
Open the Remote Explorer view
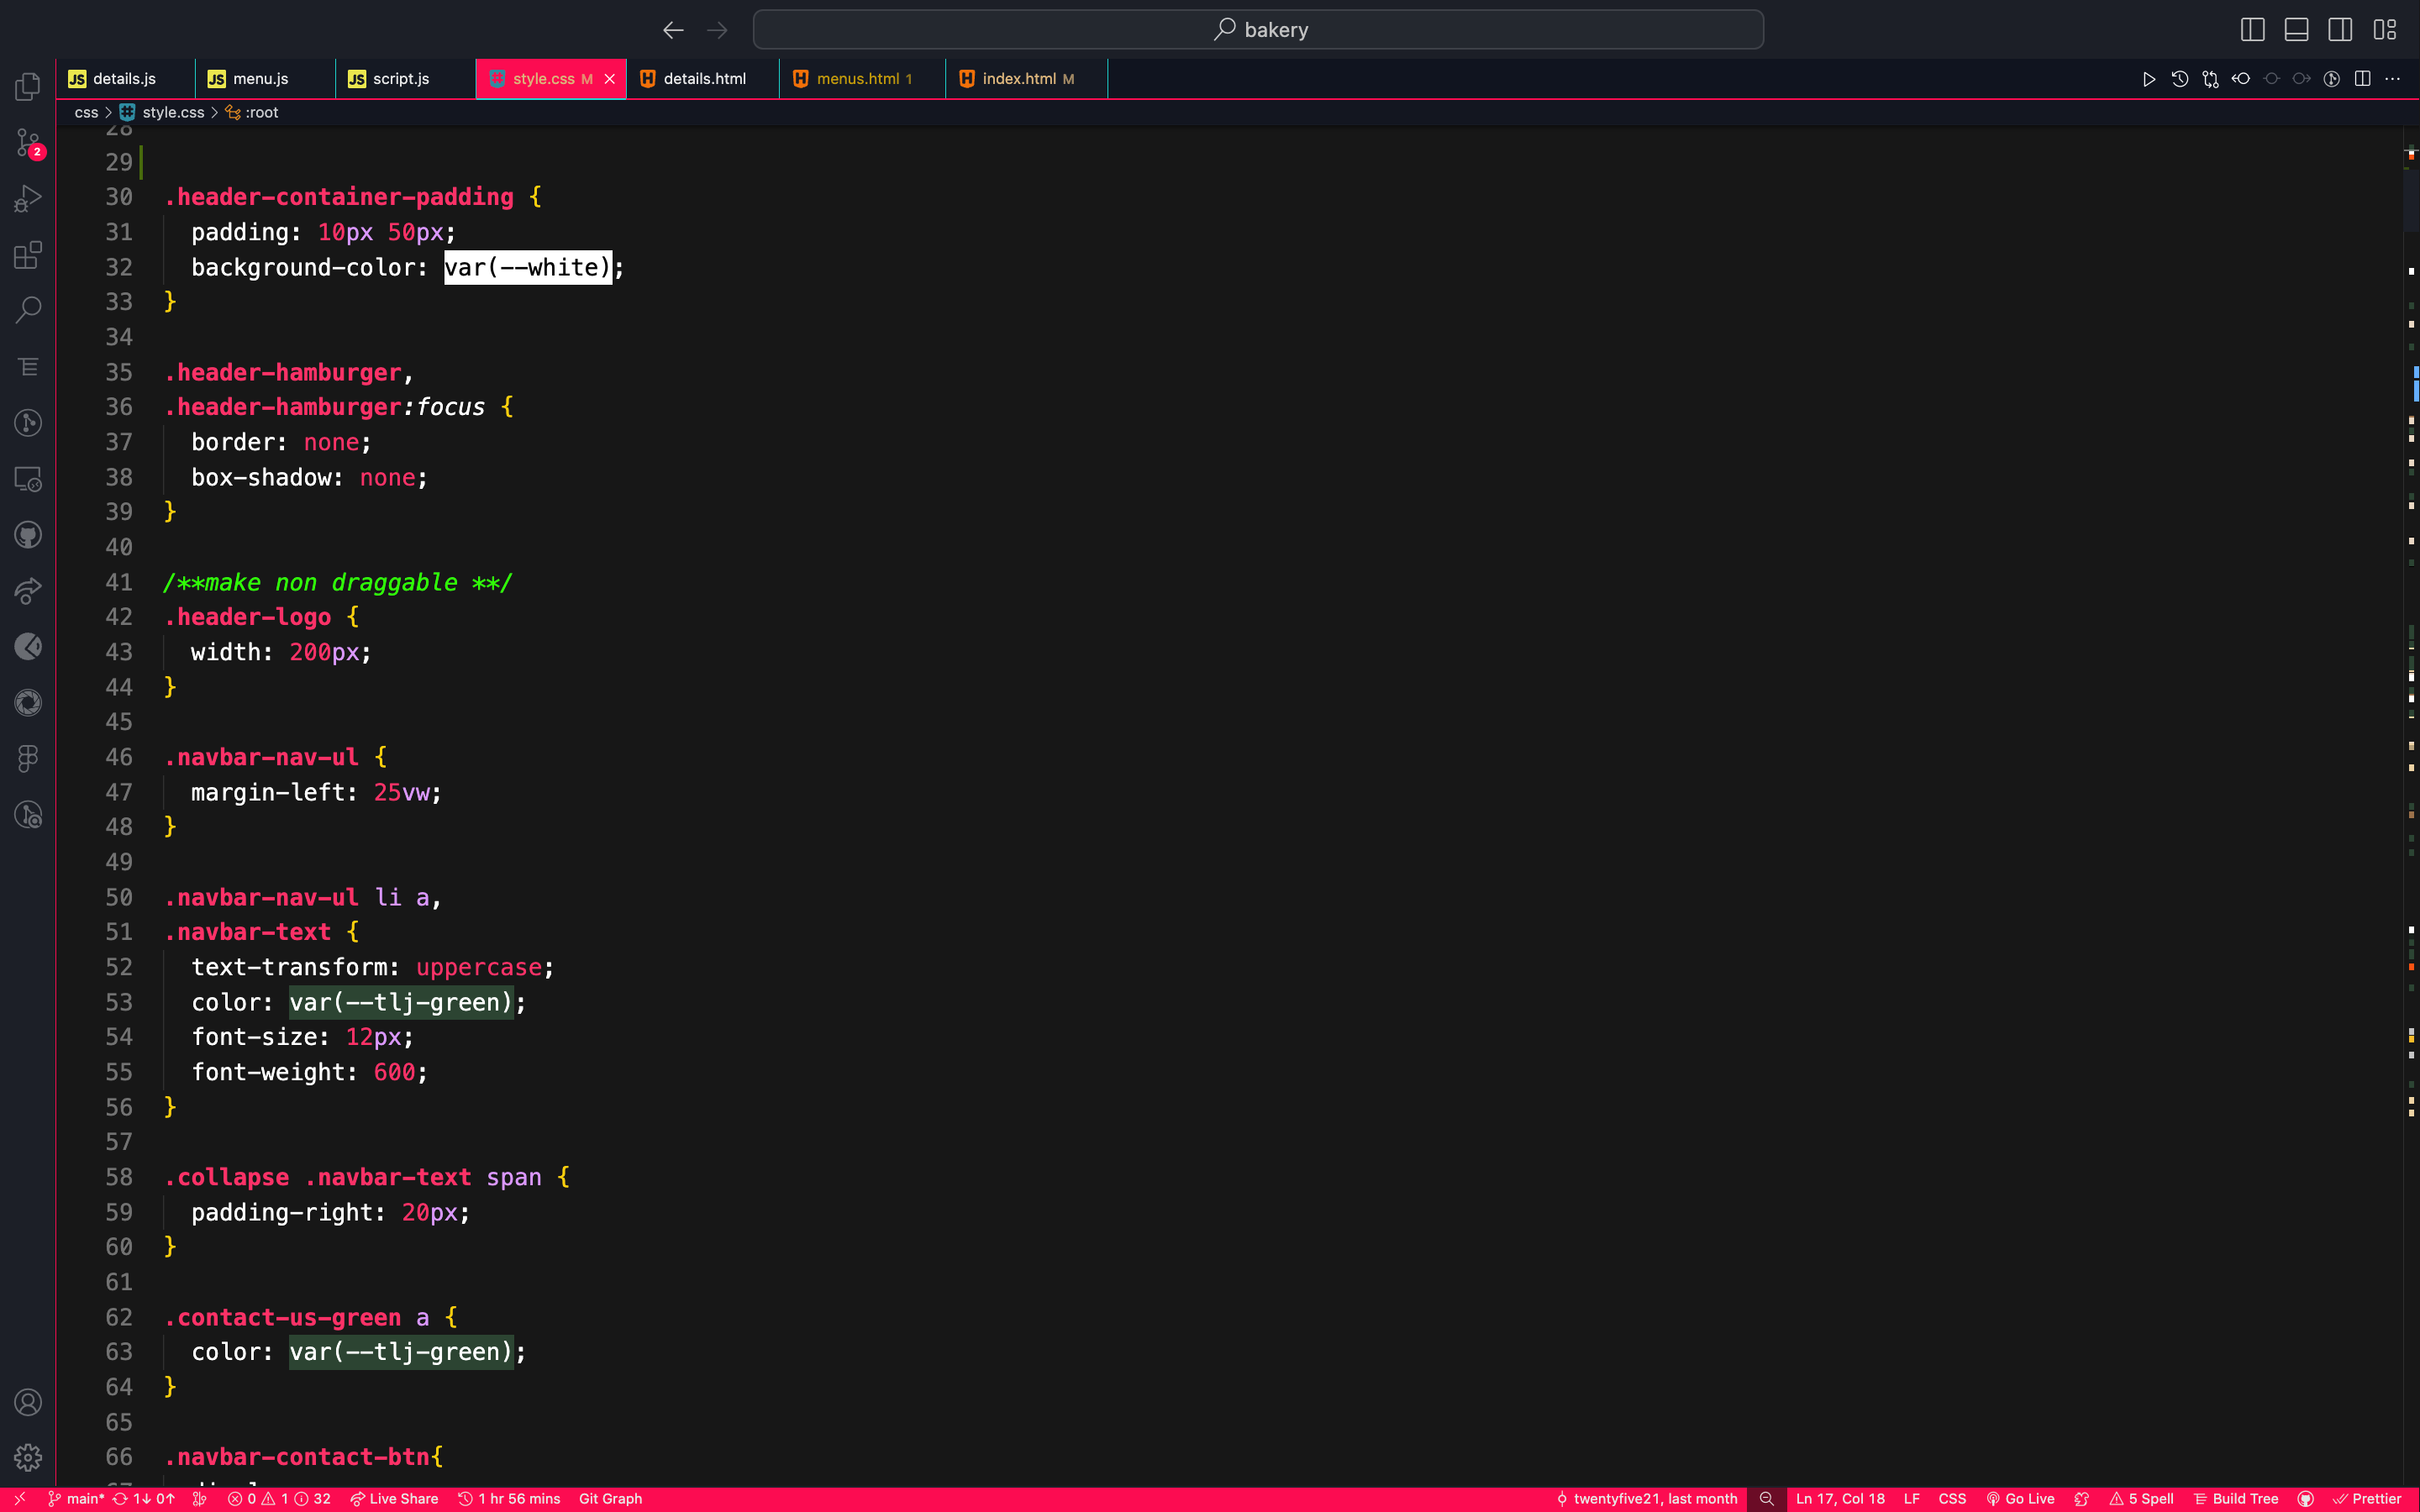[28, 479]
